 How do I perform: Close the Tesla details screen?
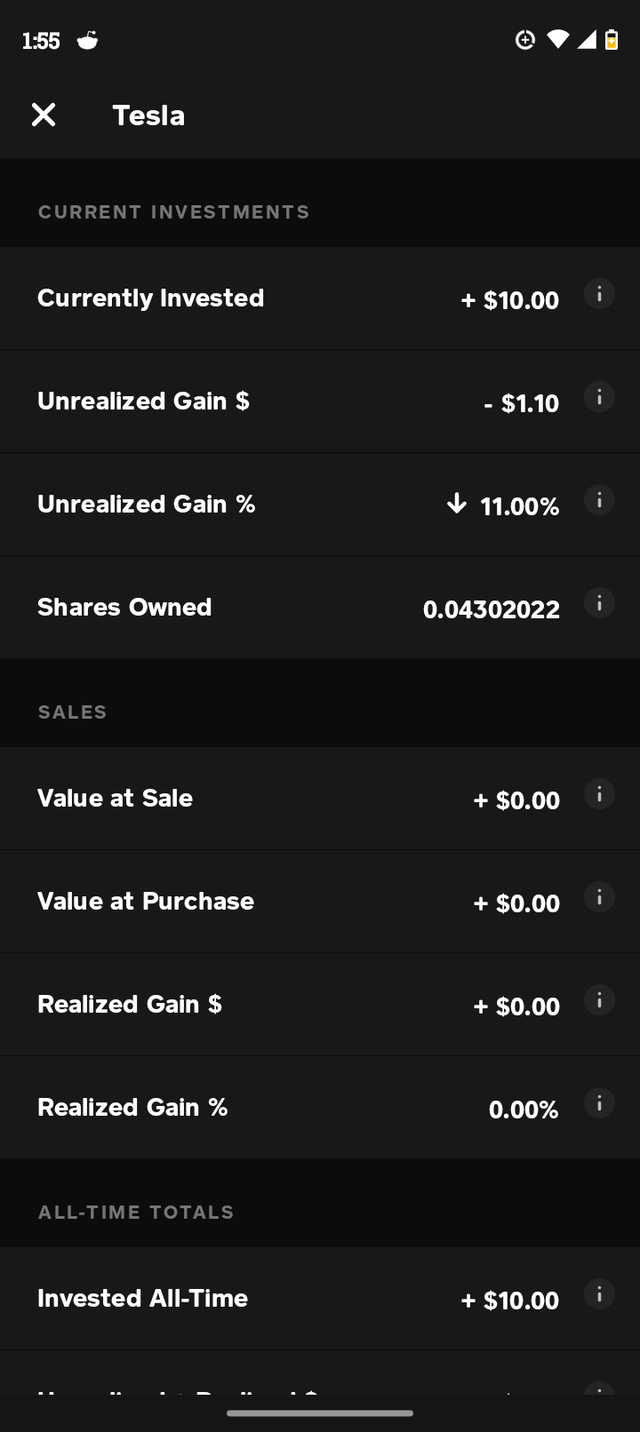44,115
